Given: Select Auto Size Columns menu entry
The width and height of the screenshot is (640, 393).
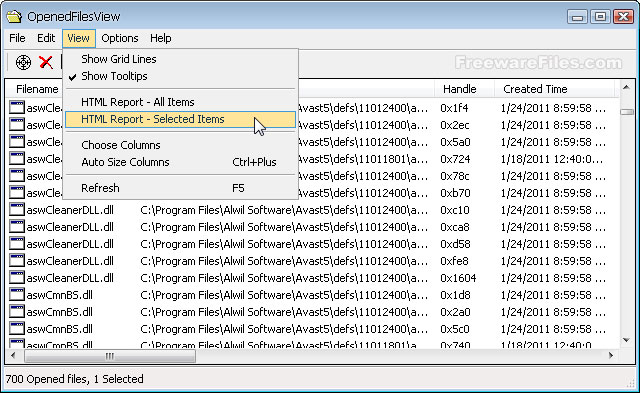Looking at the screenshot, I should [180, 162].
